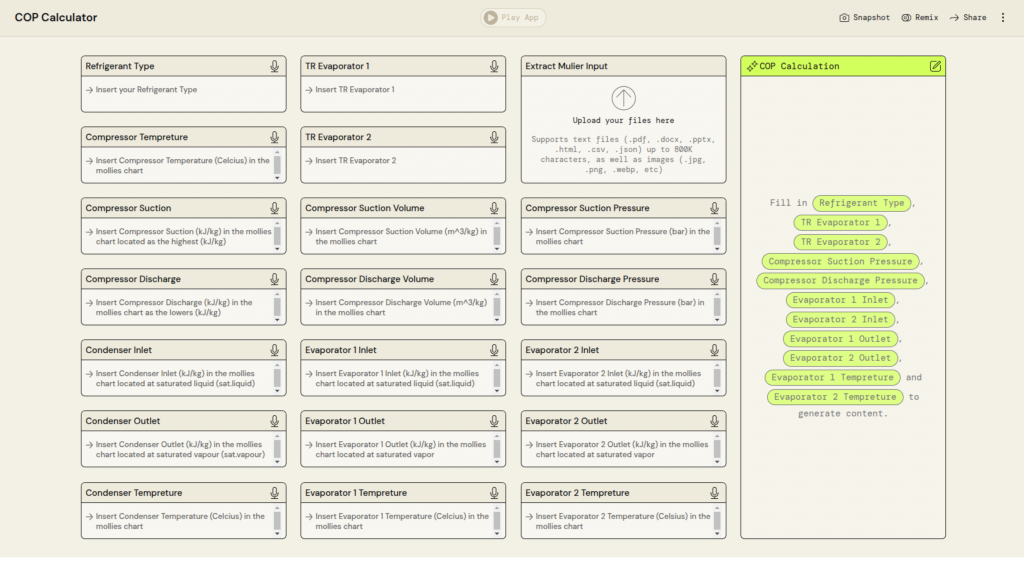Select the Evaporator 2 Temperature tag in COP panel
This screenshot has height=576, width=1024.
click(835, 397)
